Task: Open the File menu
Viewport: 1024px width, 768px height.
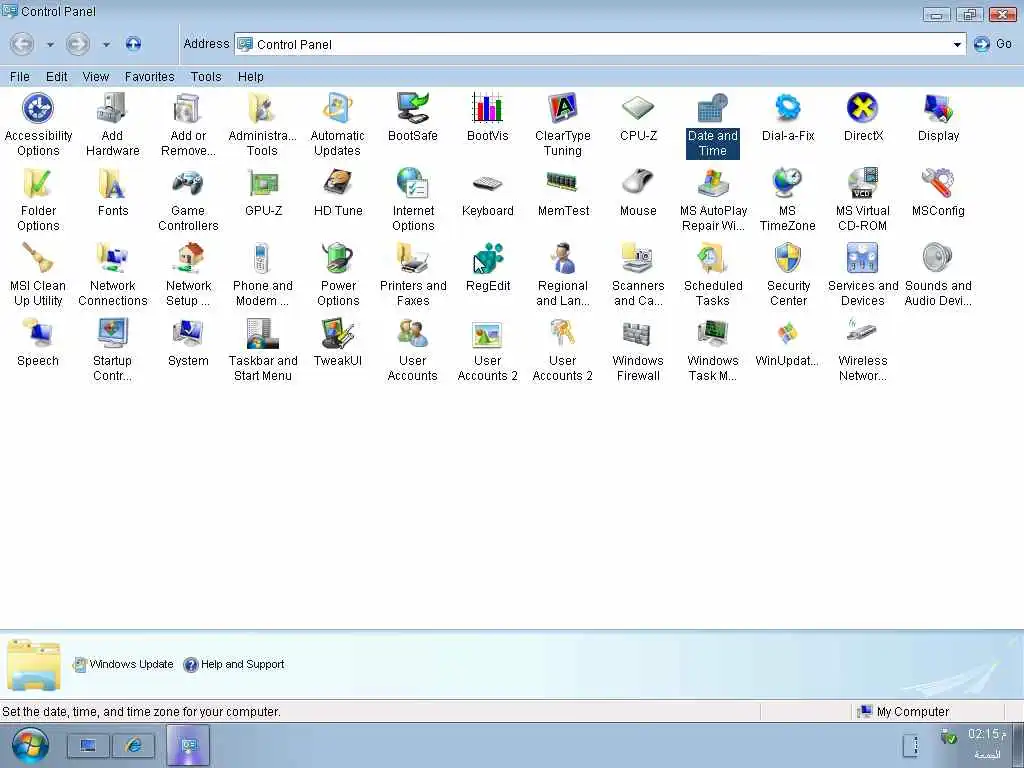Action: [20, 77]
